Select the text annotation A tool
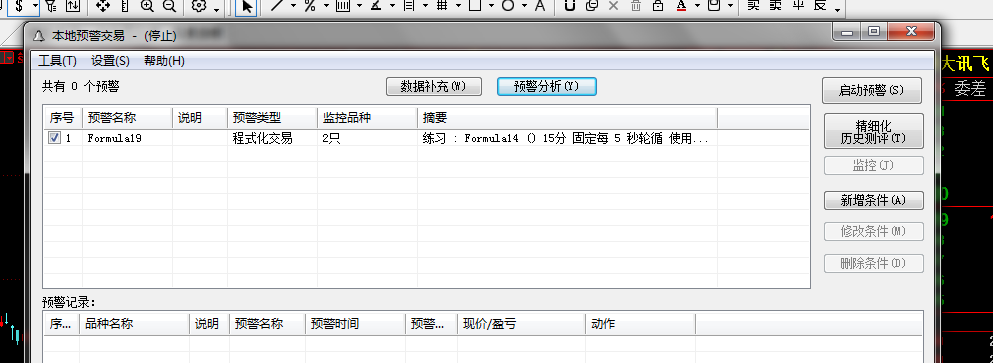 pos(540,6)
